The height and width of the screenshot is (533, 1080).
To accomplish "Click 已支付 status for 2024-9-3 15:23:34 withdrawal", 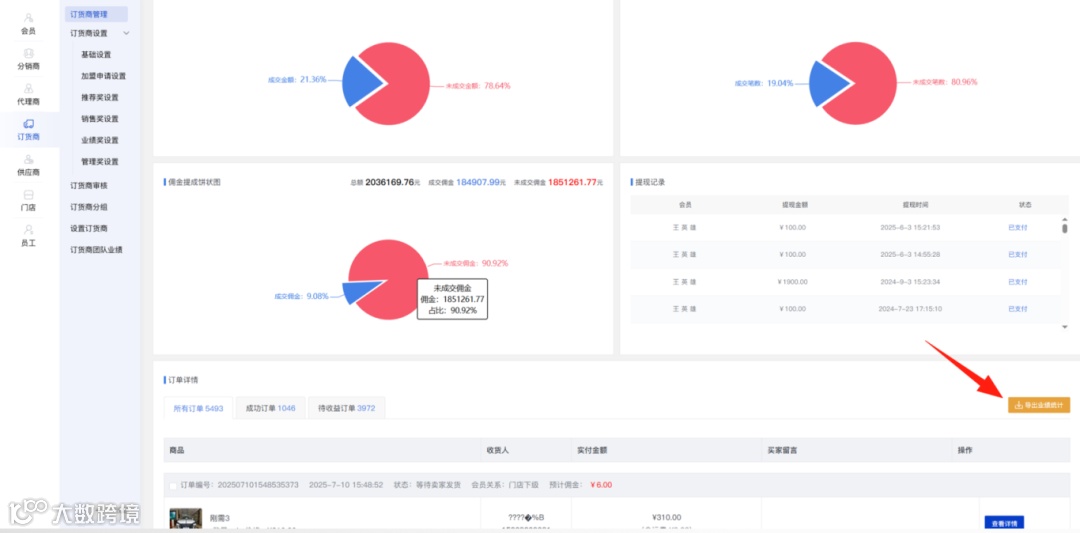I will tap(1017, 282).
